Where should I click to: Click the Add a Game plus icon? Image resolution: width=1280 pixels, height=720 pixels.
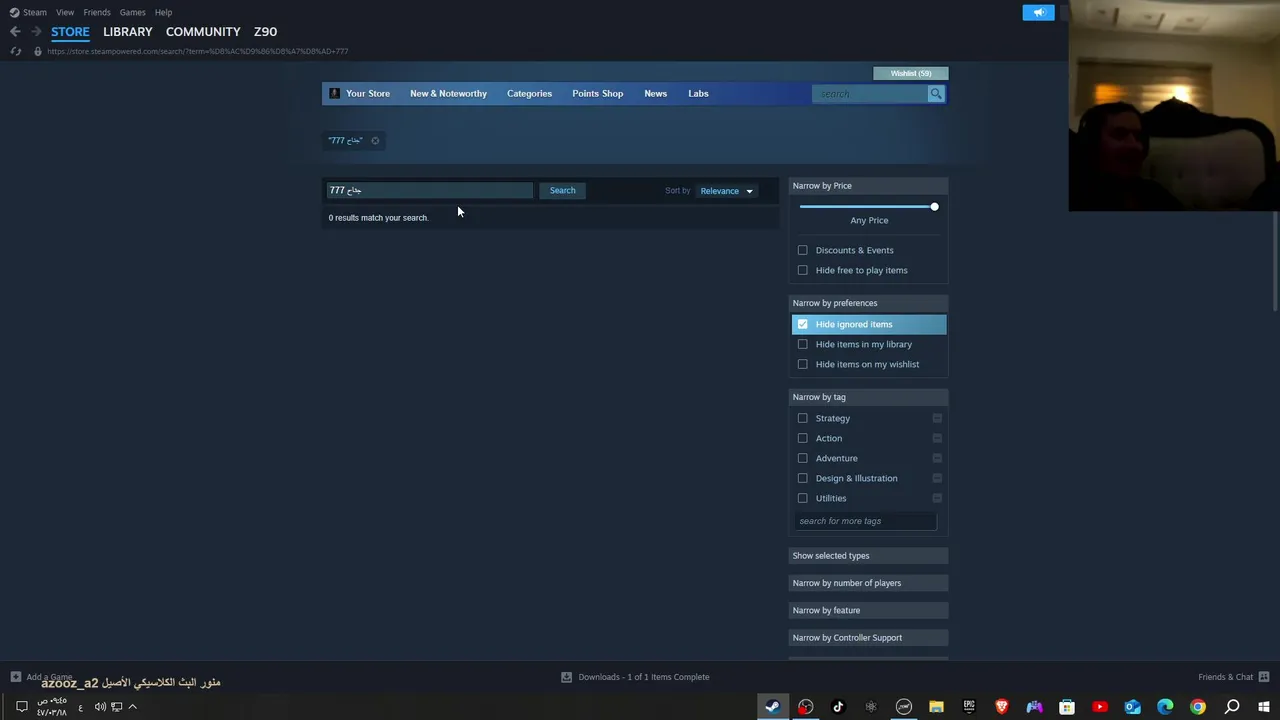15,677
